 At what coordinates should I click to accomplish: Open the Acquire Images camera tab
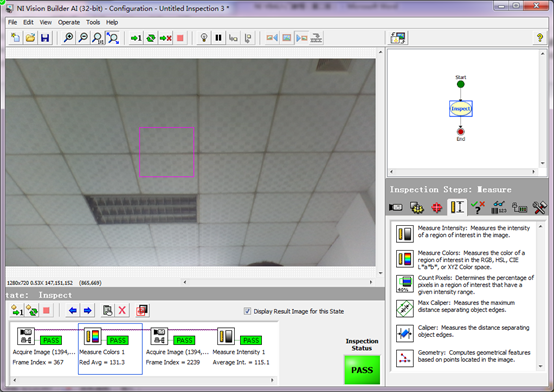tap(396, 207)
